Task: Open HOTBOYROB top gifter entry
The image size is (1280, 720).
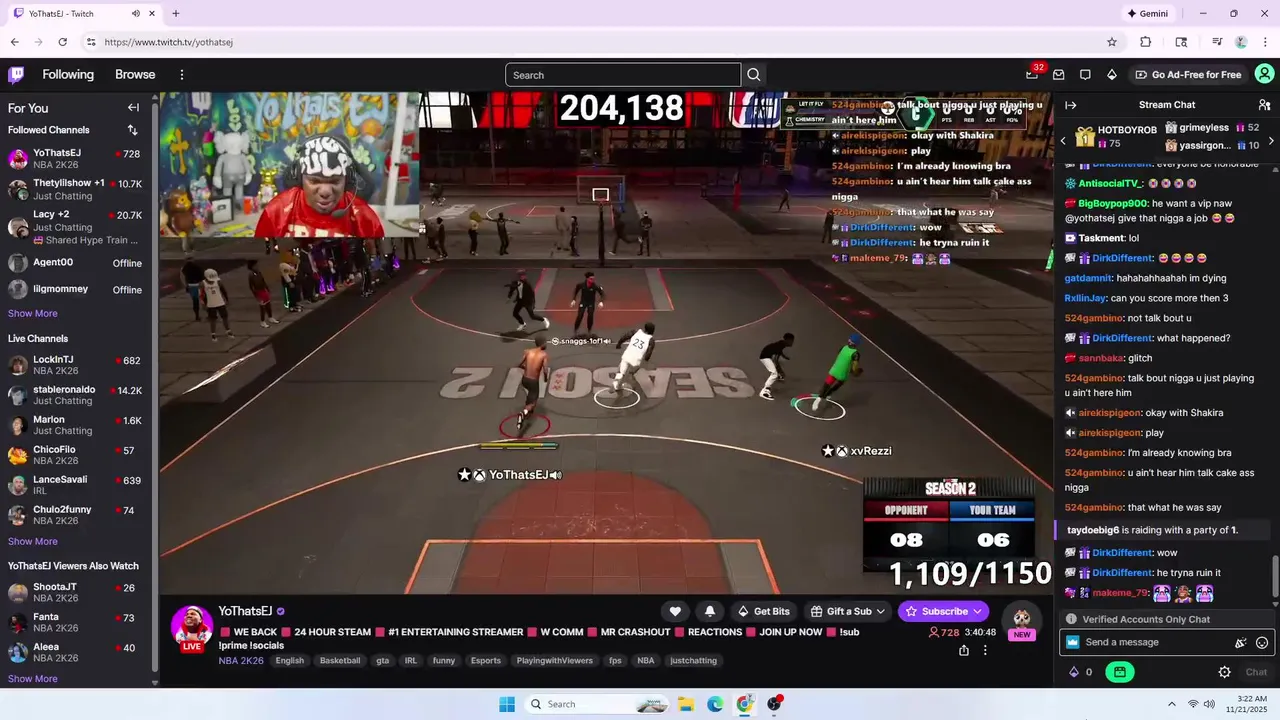Action: click(x=1116, y=137)
